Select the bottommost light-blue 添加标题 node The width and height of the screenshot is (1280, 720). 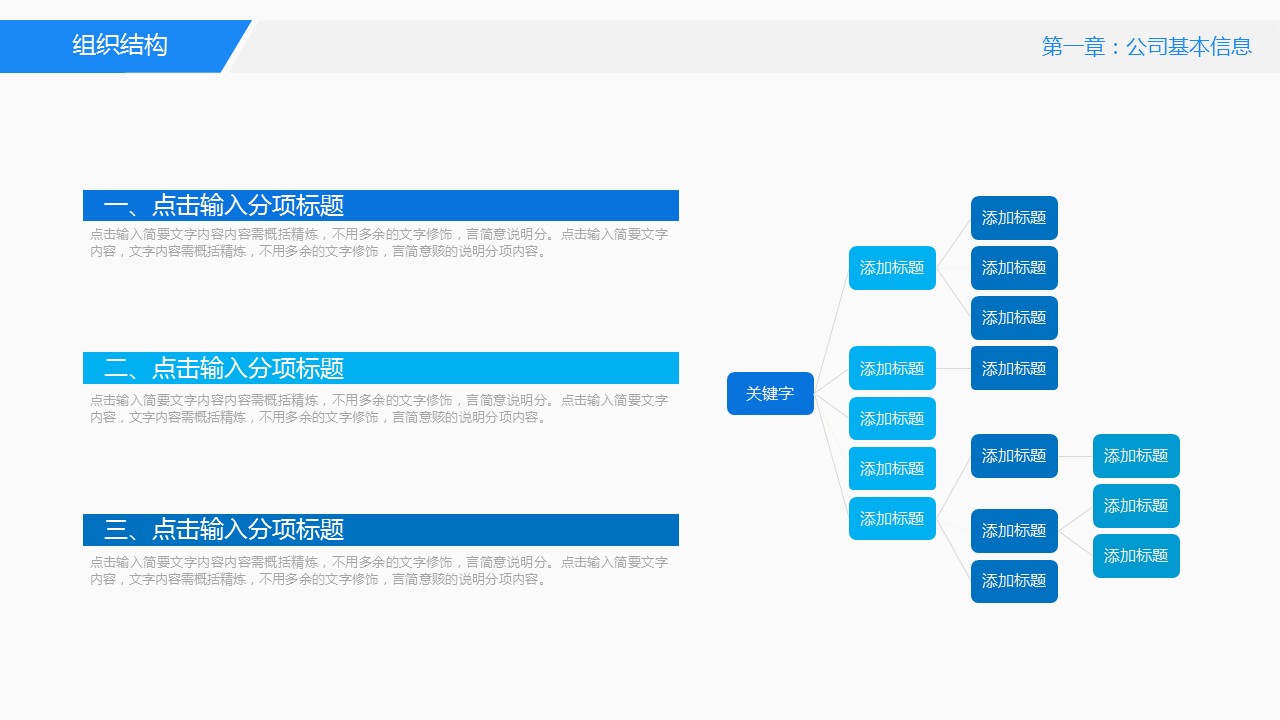(892, 519)
